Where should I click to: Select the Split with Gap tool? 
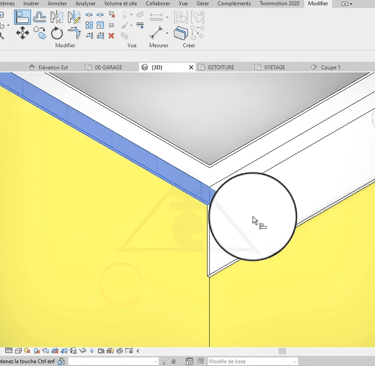[100, 15]
